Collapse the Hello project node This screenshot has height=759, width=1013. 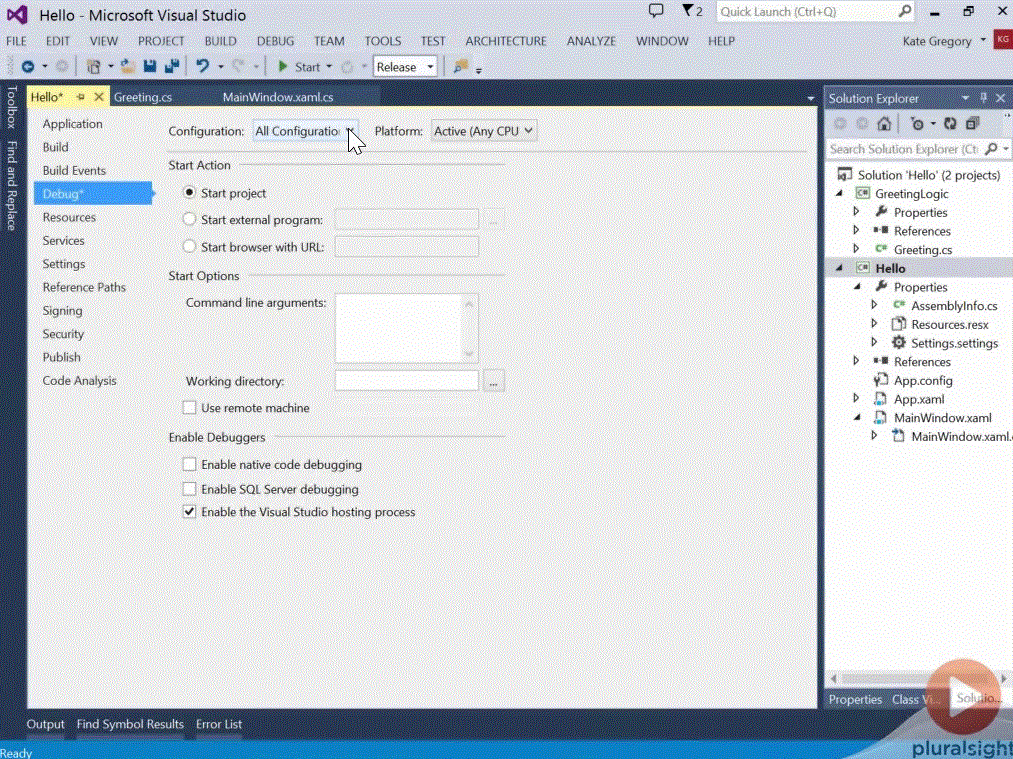pyautogui.click(x=839, y=267)
